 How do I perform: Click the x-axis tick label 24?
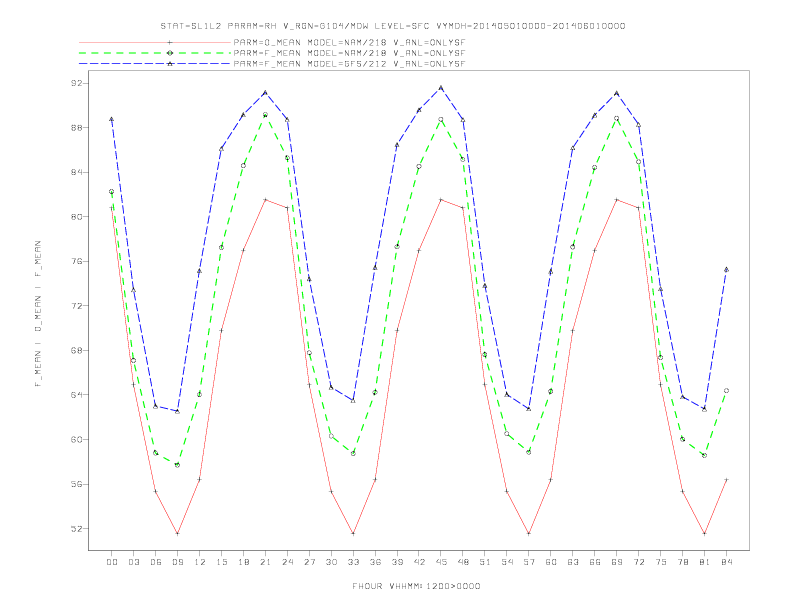287,562
